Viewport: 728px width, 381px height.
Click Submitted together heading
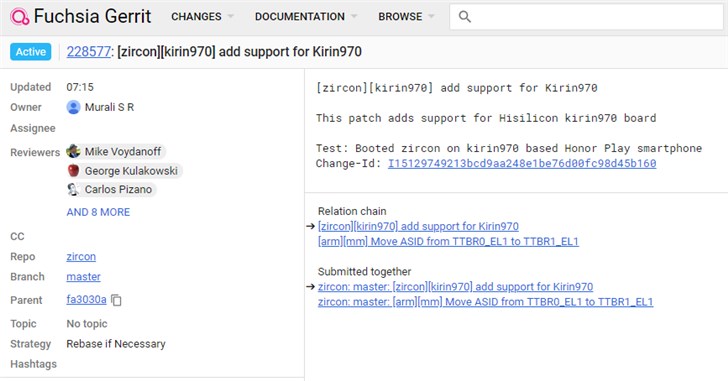tap(364, 271)
